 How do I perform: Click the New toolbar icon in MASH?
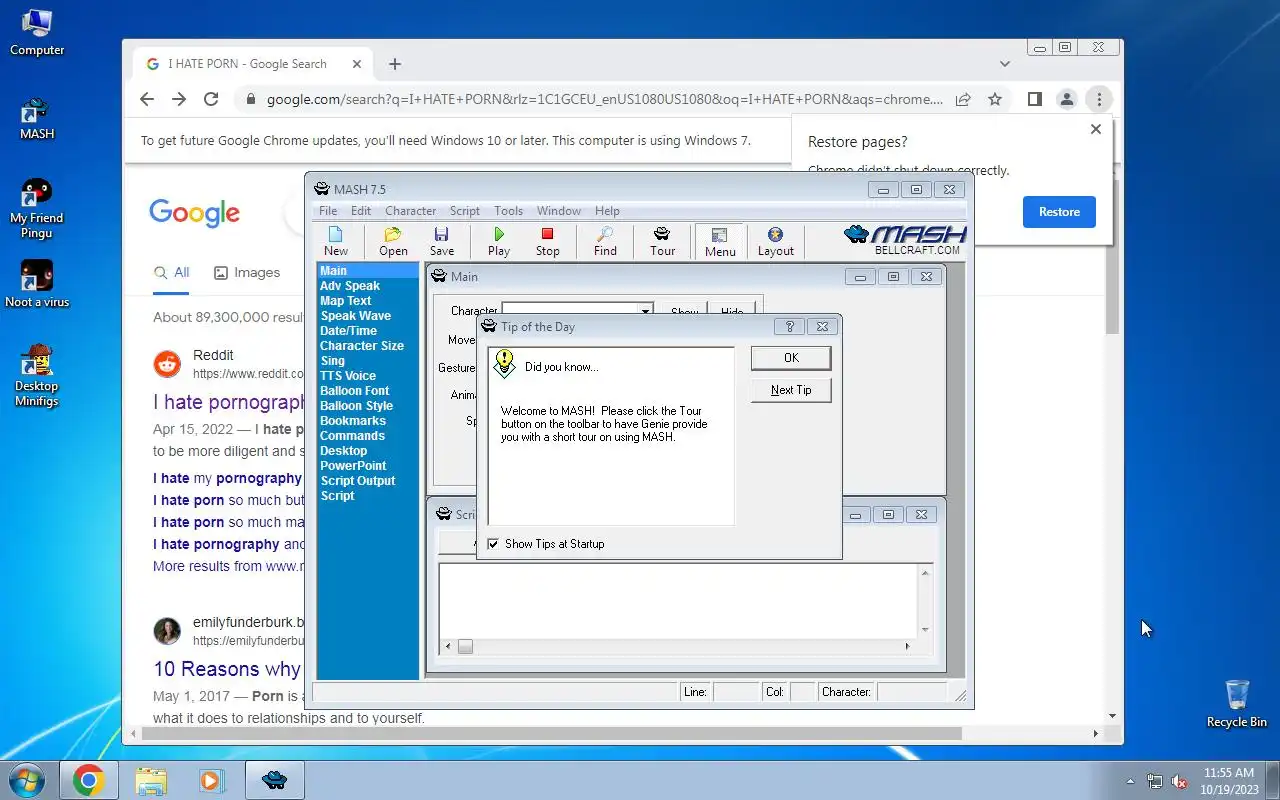point(336,241)
